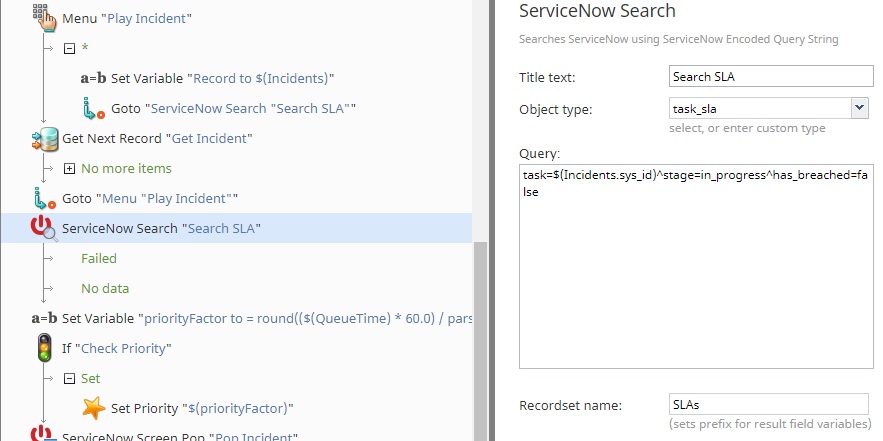883x441 pixels.
Task: Click the ServiceNow Screen Pop icon
Action: coord(44,434)
